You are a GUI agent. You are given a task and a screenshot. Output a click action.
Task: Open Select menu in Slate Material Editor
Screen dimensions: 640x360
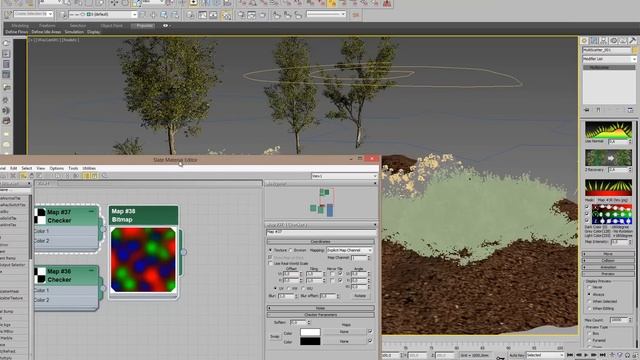[x=27, y=168]
